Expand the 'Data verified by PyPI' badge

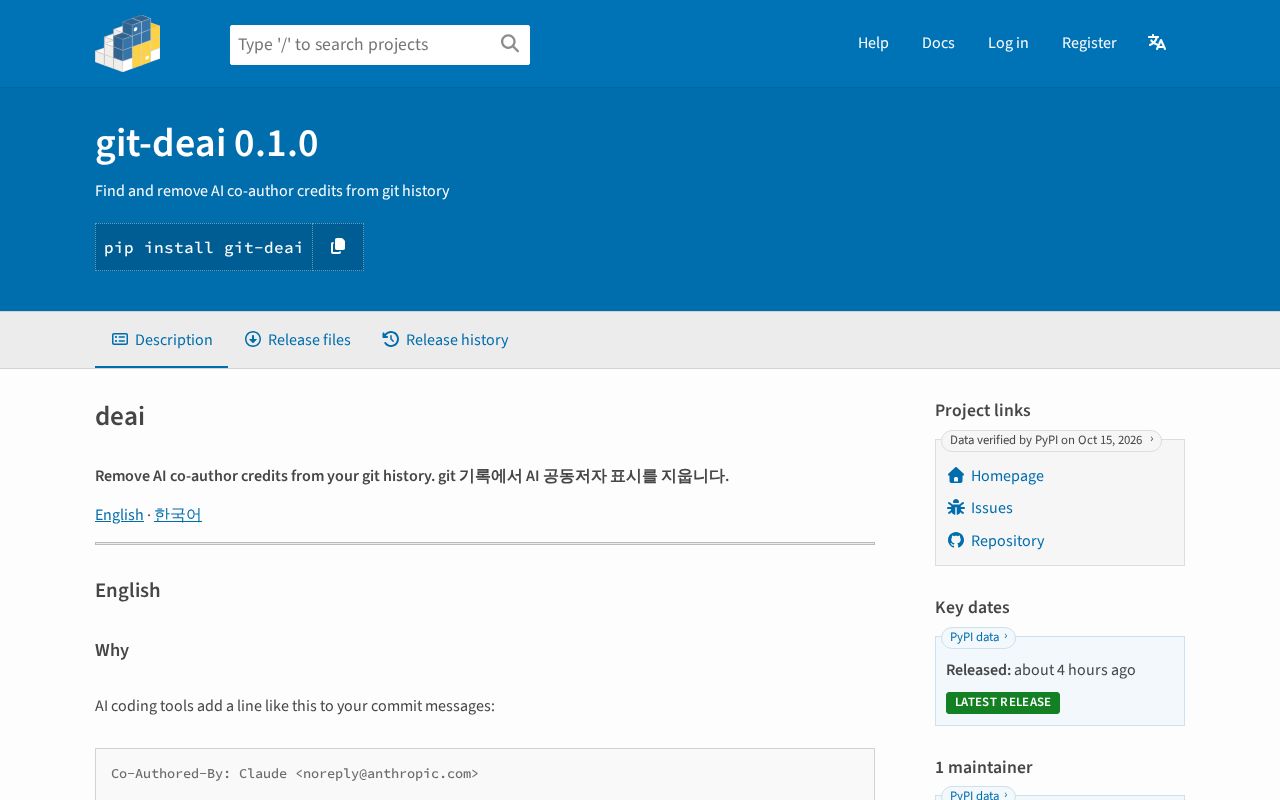(x=1051, y=440)
